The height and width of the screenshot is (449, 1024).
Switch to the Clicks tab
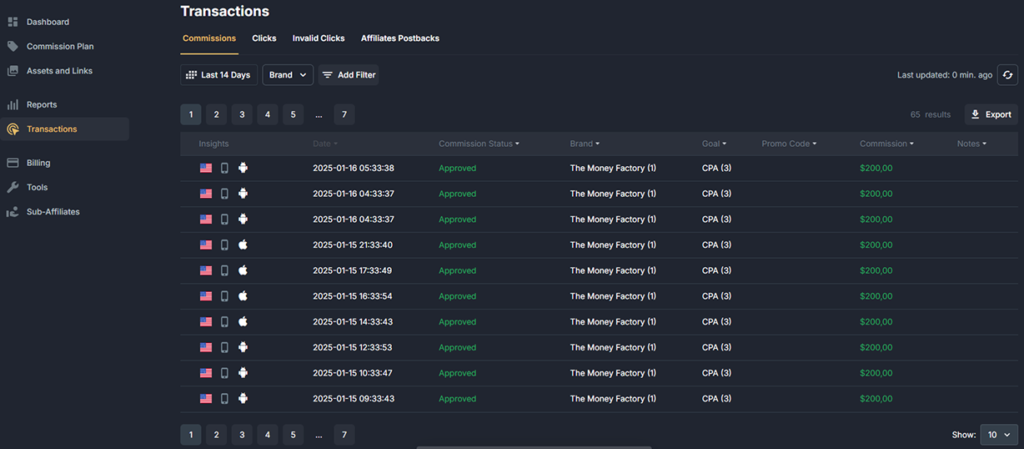click(264, 38)
